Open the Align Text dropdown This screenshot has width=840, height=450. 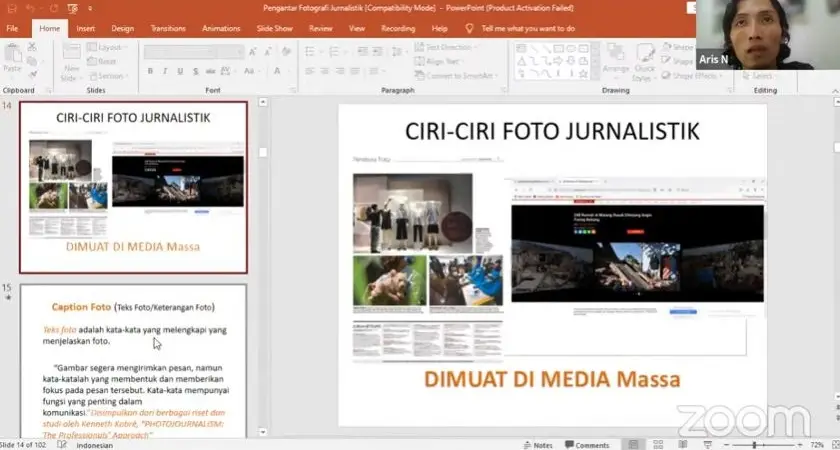(x=440, y=62)
